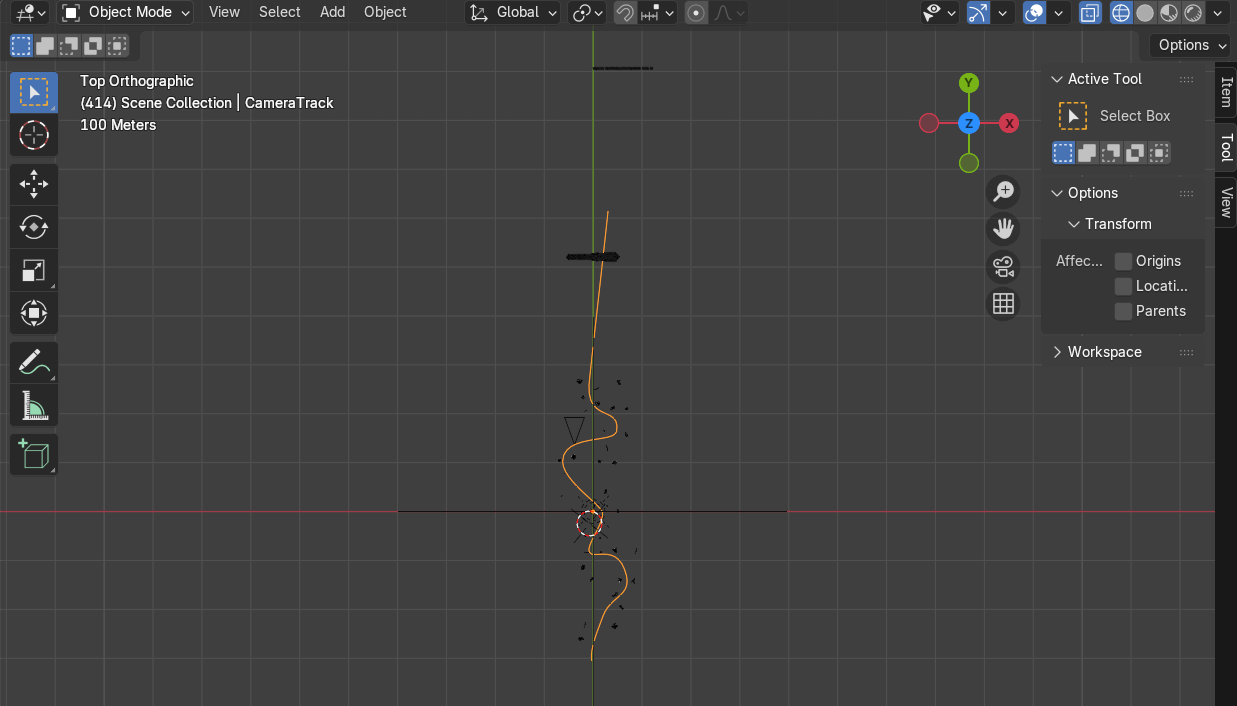Pick the Rotate tool
Screen dimensions: 1237x706
pyautogui.click(x=34, y=228)
